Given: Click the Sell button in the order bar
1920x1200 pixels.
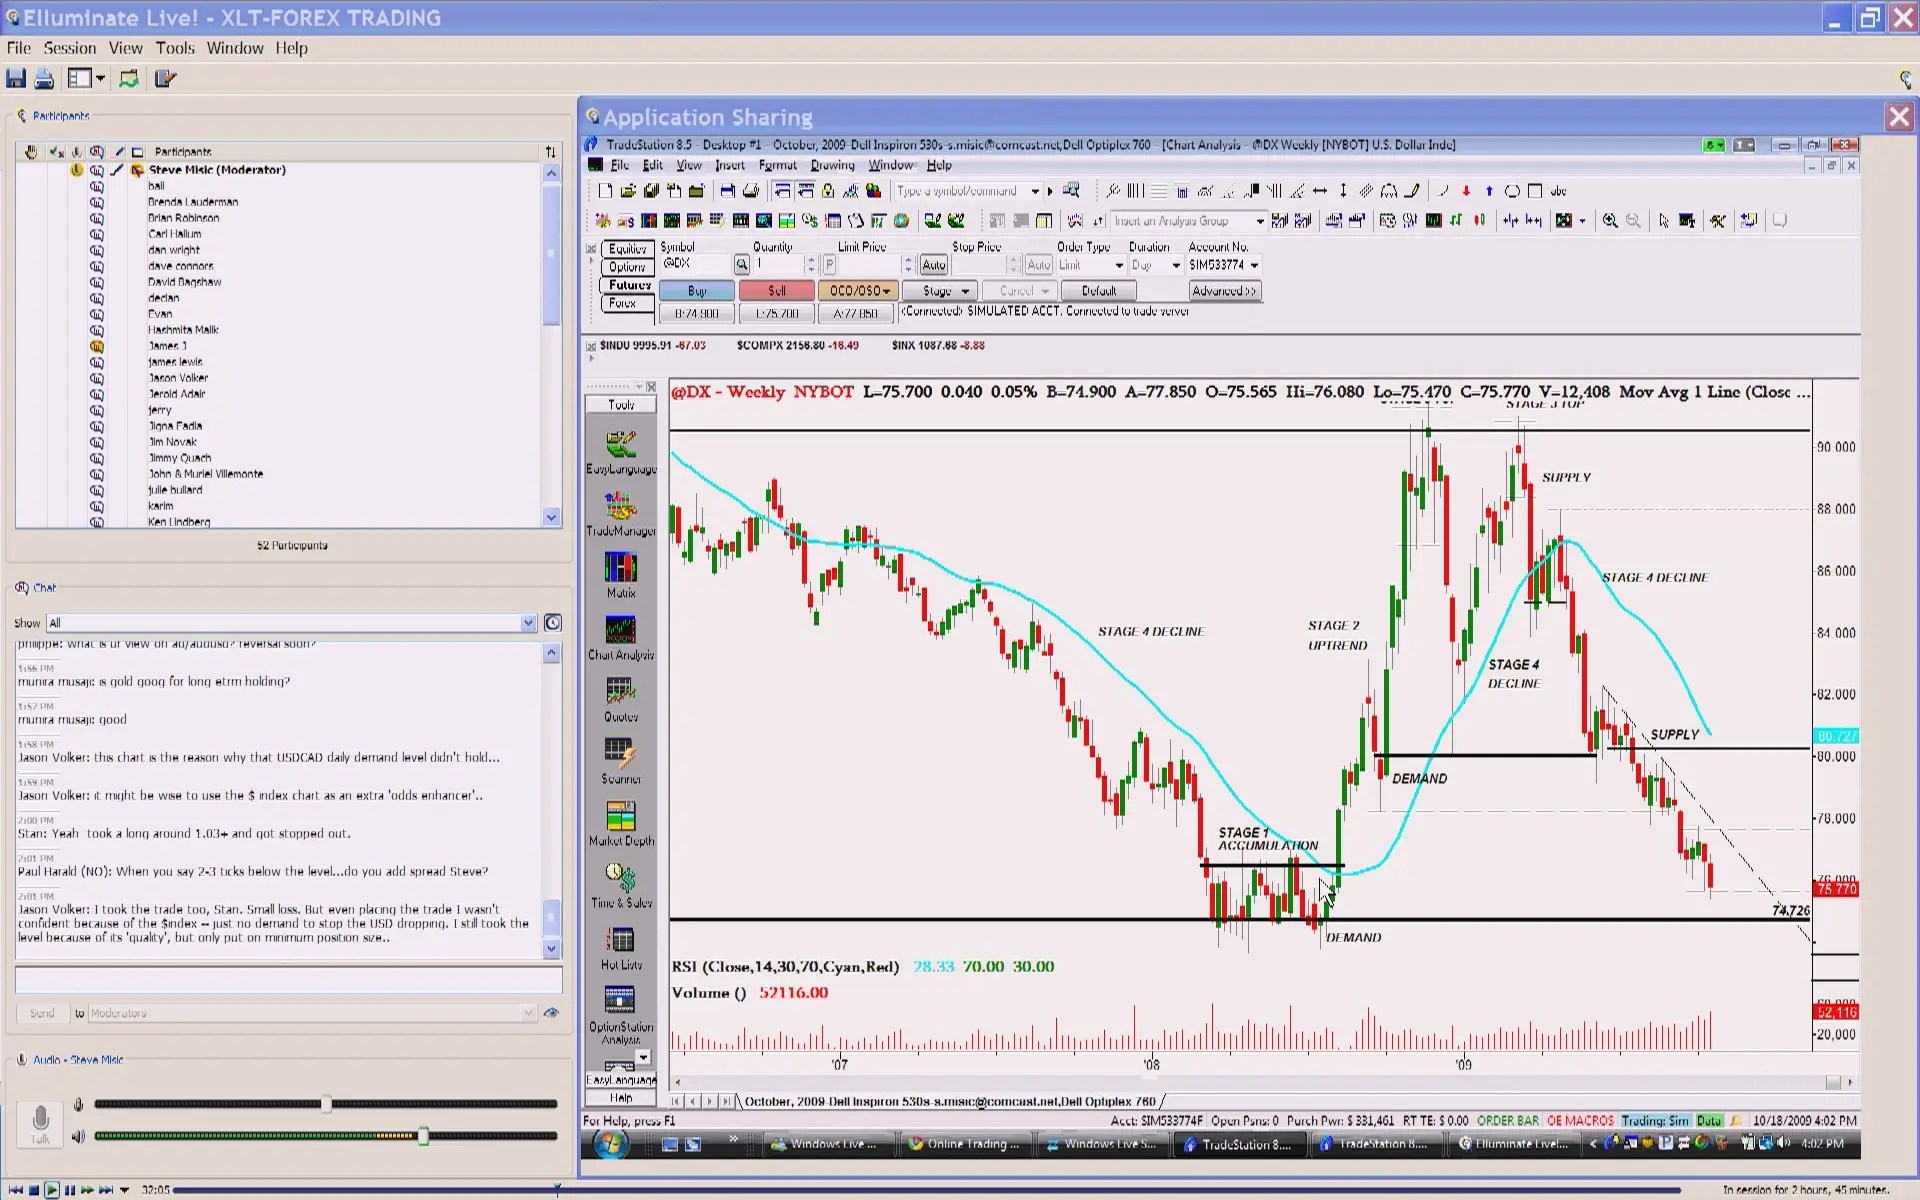Looking at the screenshot, I should 778,289.
